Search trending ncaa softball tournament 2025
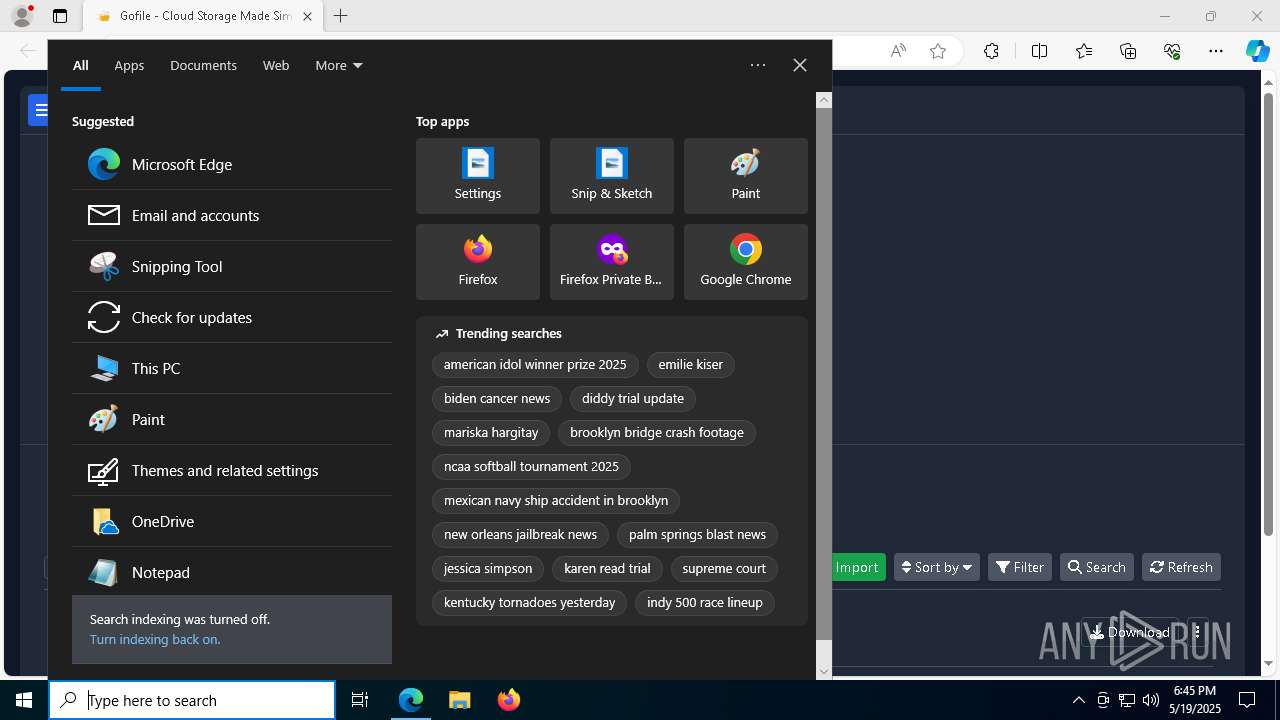1280x720 pixels. (531, 466)
